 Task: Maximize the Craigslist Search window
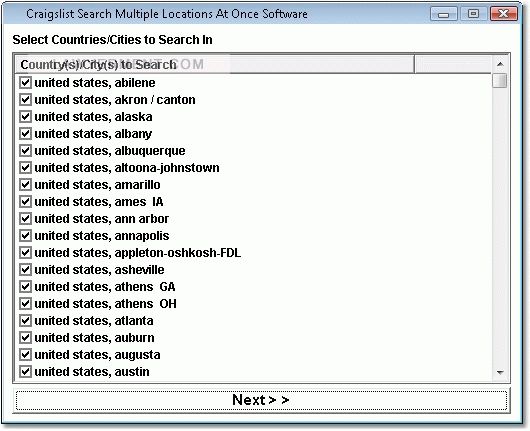tap(474, 14)
